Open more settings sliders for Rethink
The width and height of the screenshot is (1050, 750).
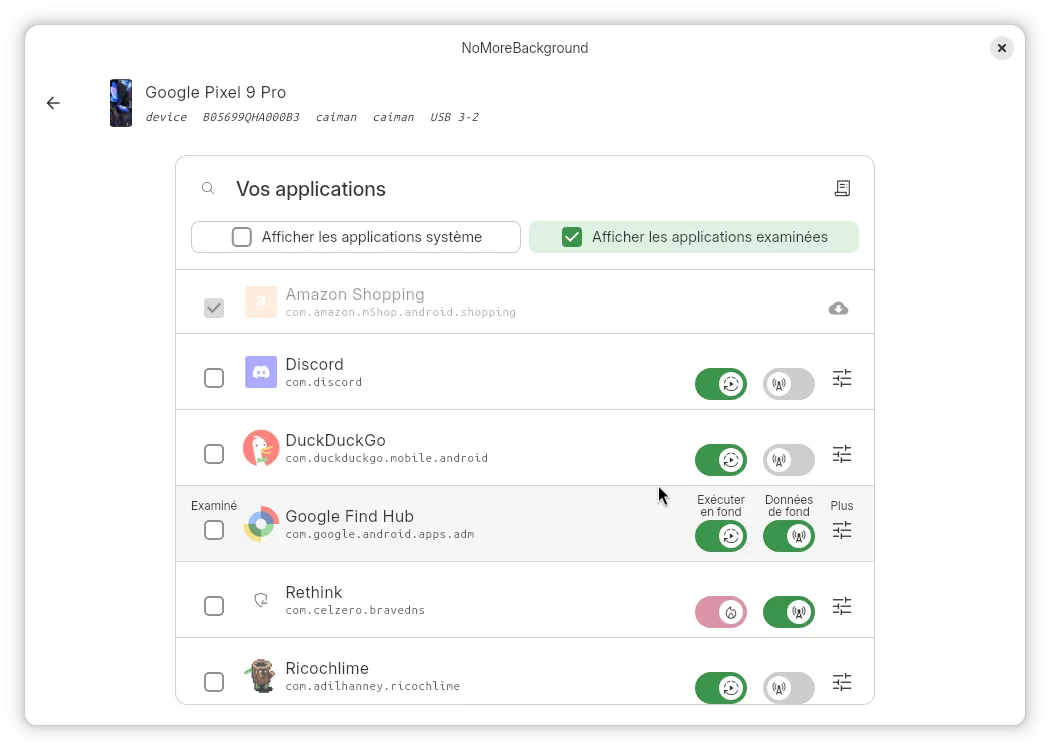pyautogui.click(x=842, y=607)
